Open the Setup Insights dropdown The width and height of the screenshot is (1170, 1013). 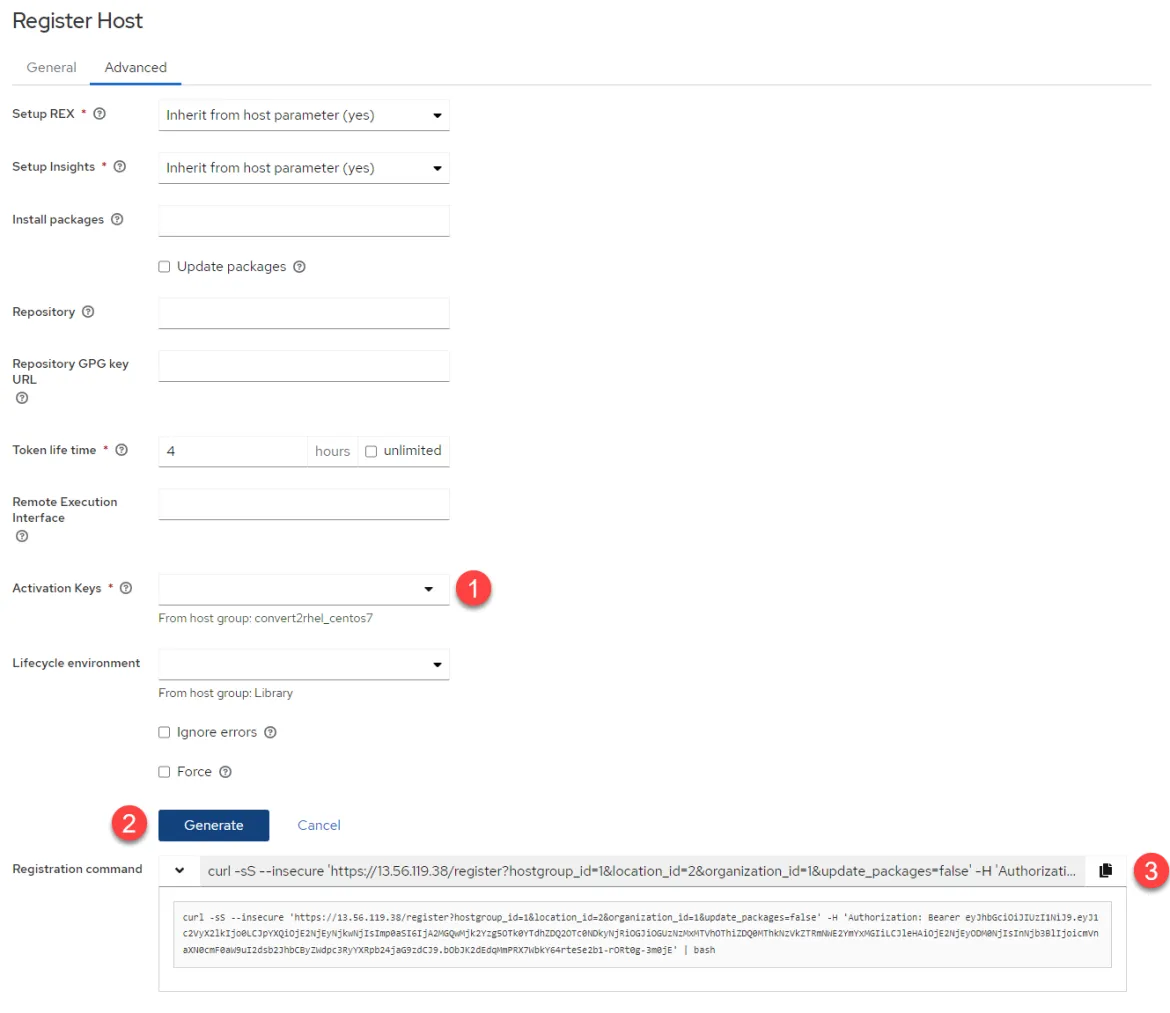click(304, 168)
